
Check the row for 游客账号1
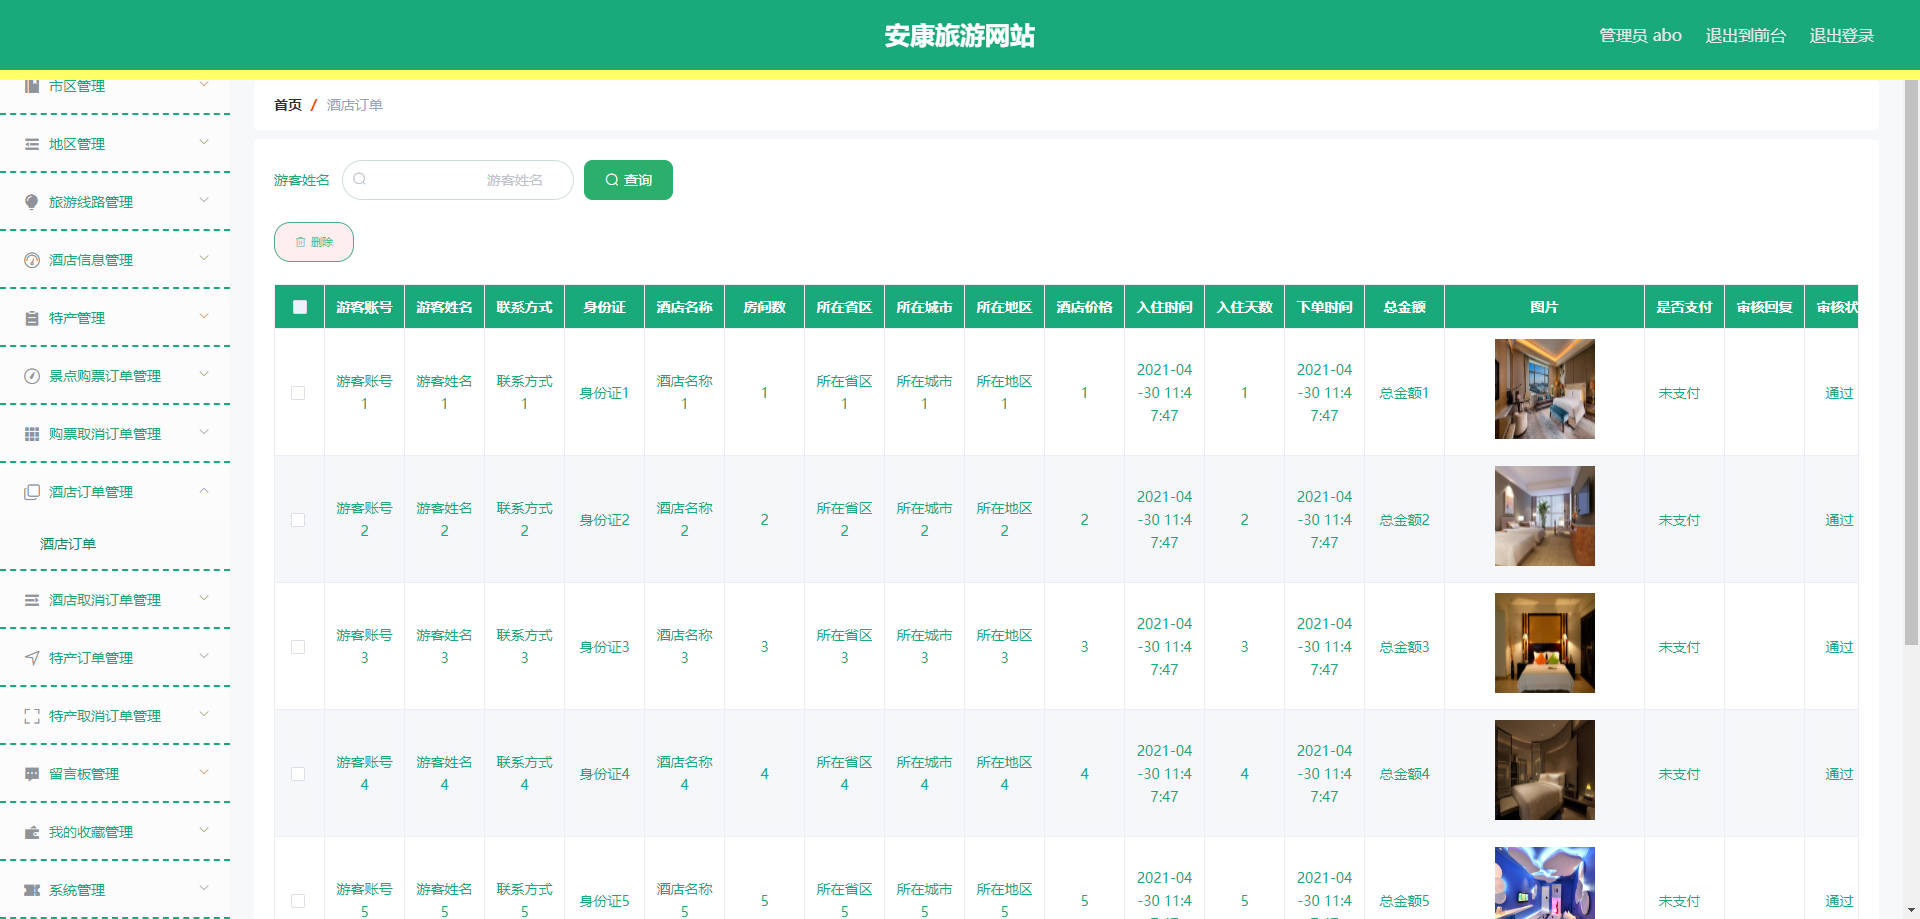click(x=298, y=393)
